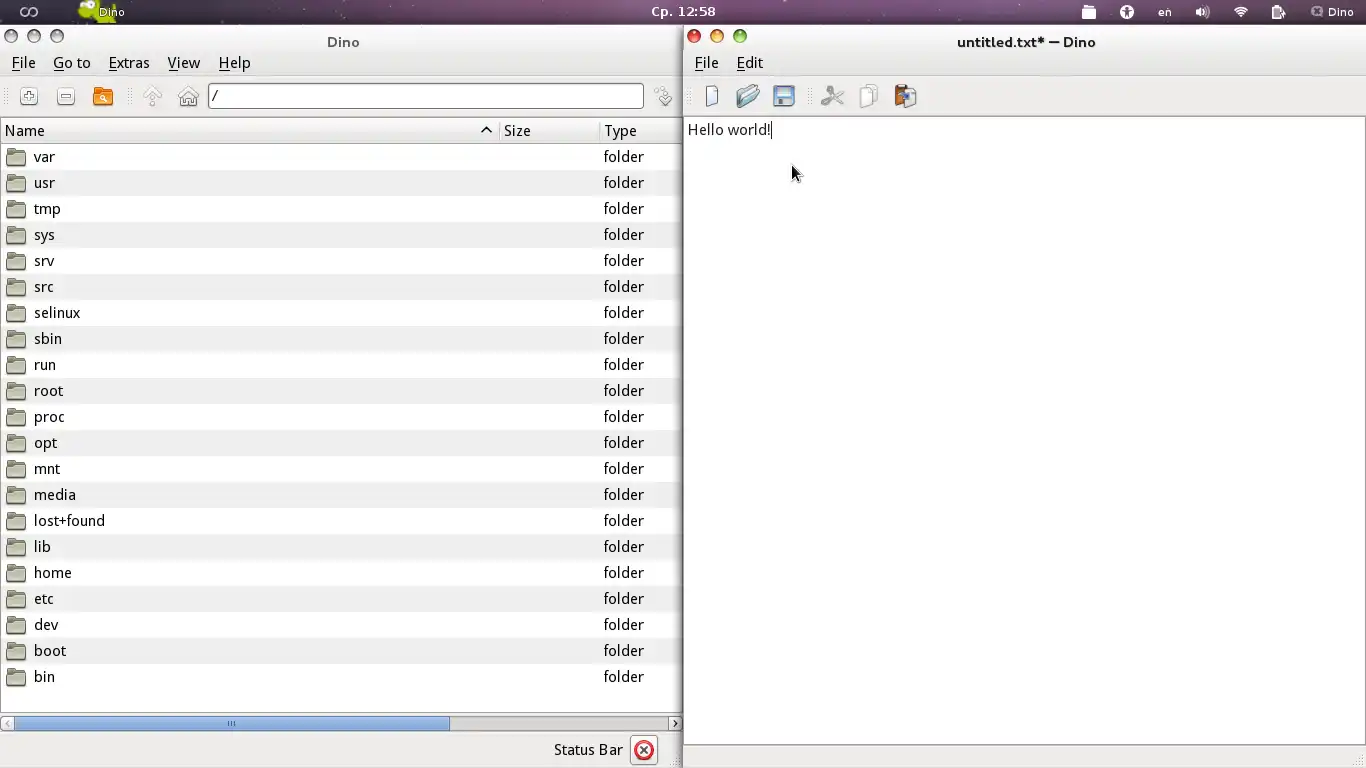Click the horizontal scrollbar thumb in file list

point(231,724)
